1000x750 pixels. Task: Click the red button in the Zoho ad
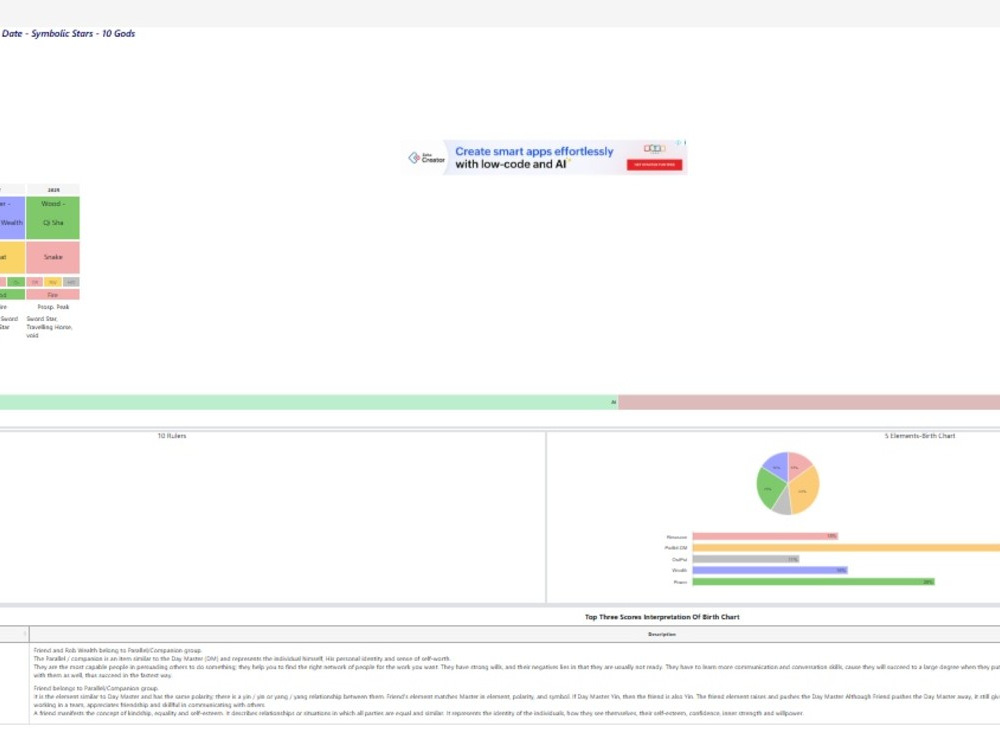tap(654, 165)
